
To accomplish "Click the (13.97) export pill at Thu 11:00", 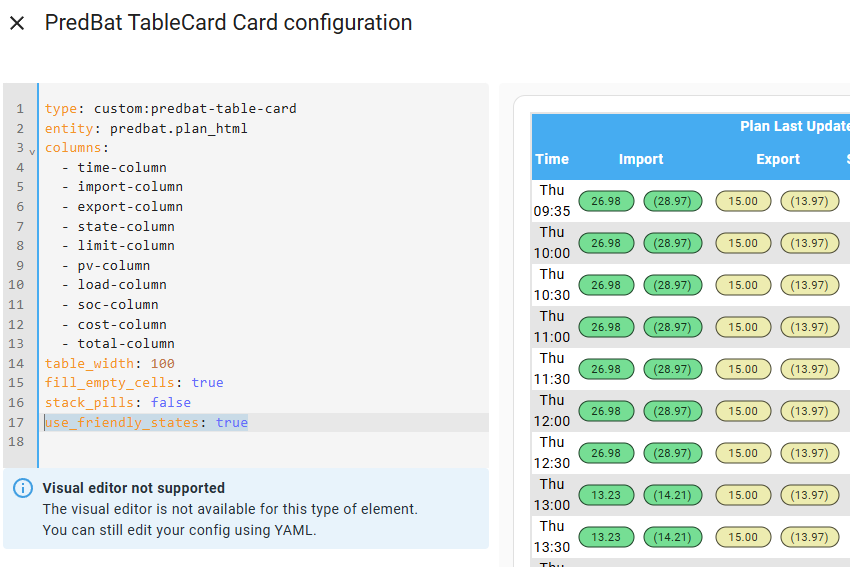I will (x=810, y=327).
